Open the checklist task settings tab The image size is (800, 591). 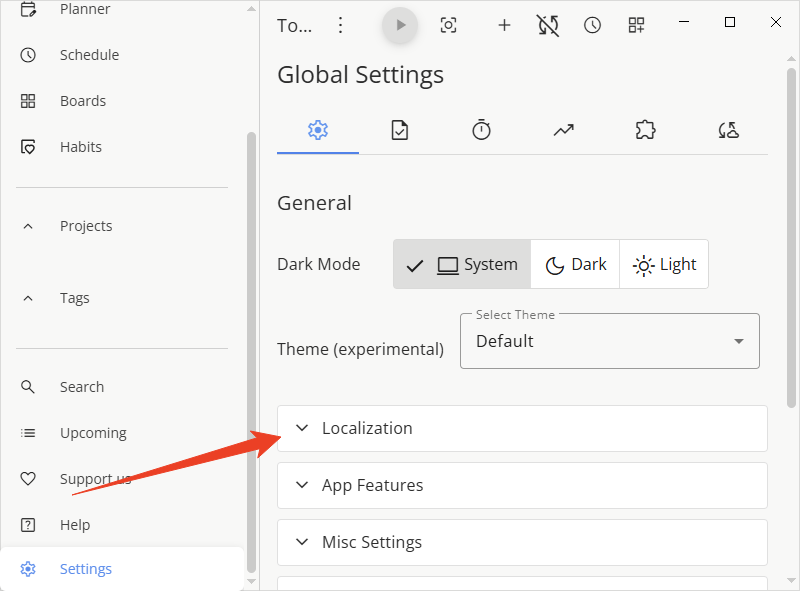(399, 129)
